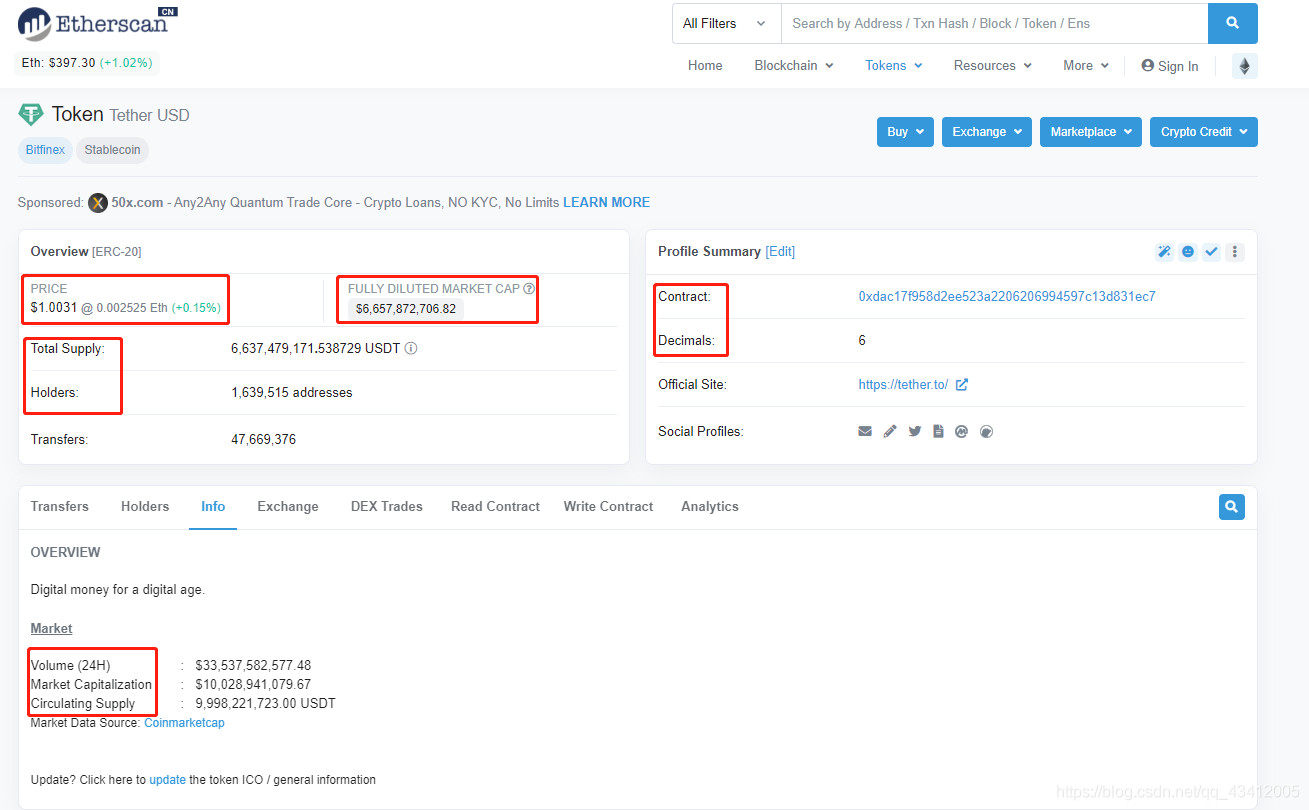This screenshot has height=810, width=1309.
Task: Click the $1.0031 price value
Action: [x=54, y=308]
